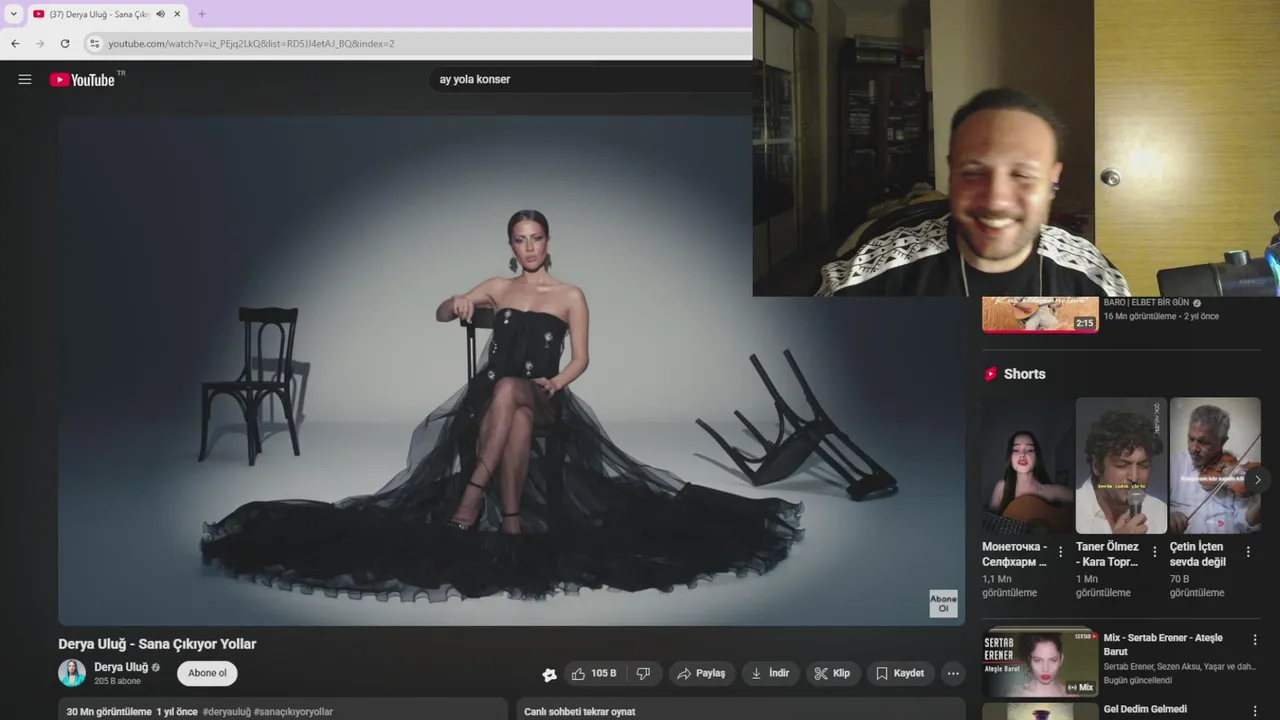1280x720 pixels.
Task: Click the video player showing Derya Uluğ
Action: click(511, 370)
